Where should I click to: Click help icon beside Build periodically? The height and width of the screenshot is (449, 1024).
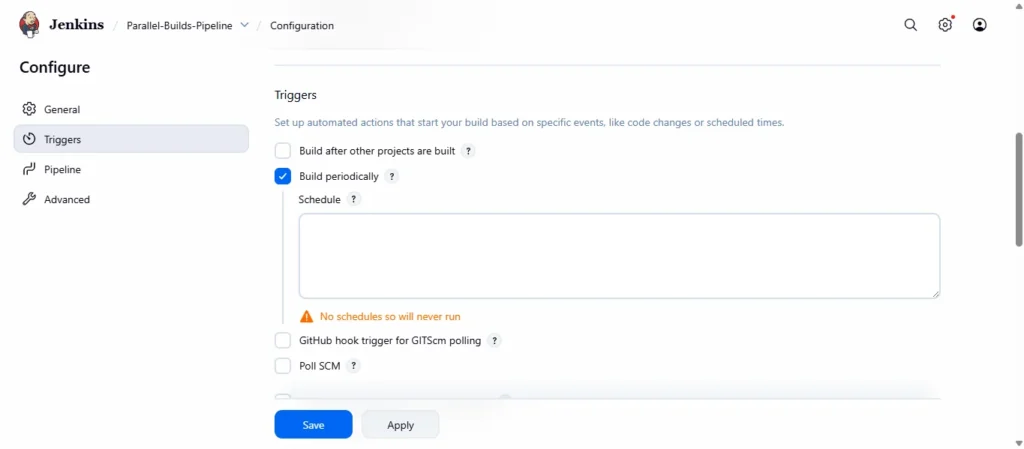pos(392,177)
